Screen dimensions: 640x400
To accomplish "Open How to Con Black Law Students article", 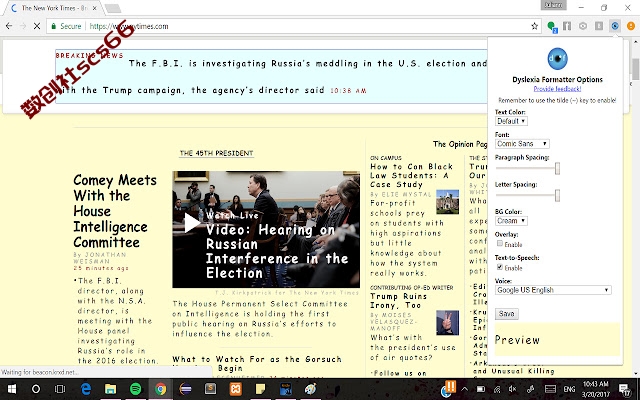I will [411, 176].
